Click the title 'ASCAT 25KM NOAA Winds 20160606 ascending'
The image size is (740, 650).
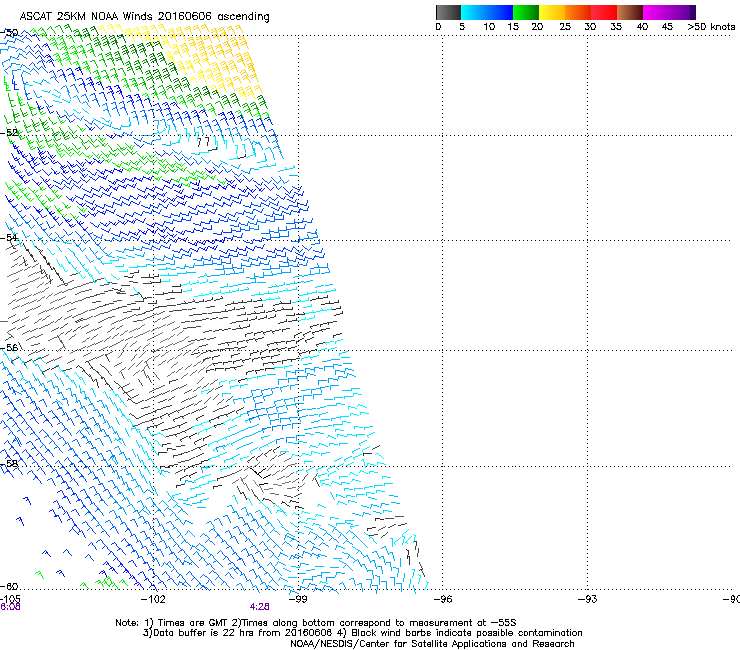(x=144, y=17)
